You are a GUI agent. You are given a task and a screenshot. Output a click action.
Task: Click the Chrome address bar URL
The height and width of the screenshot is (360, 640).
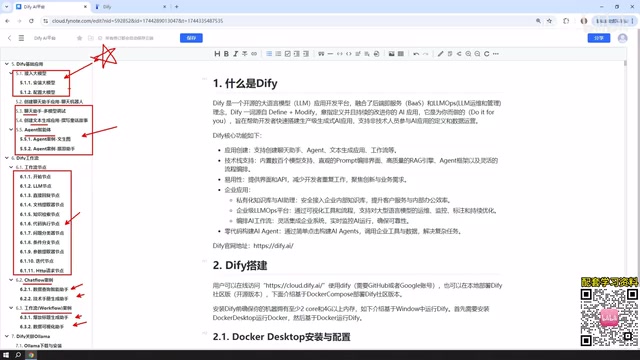click(x=137, y=21)
